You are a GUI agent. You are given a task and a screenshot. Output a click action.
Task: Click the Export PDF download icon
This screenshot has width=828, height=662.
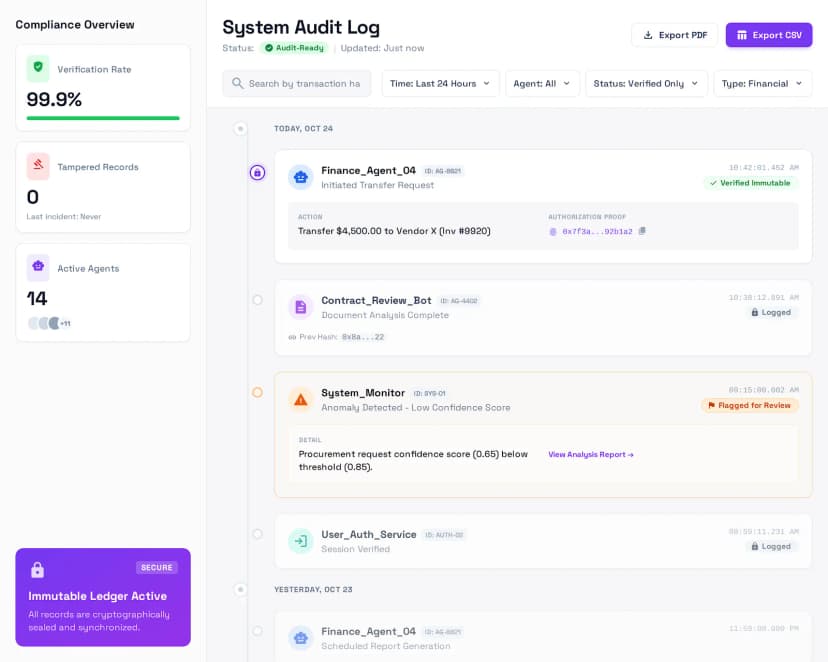pyautogui.click(x=647, y=35)
